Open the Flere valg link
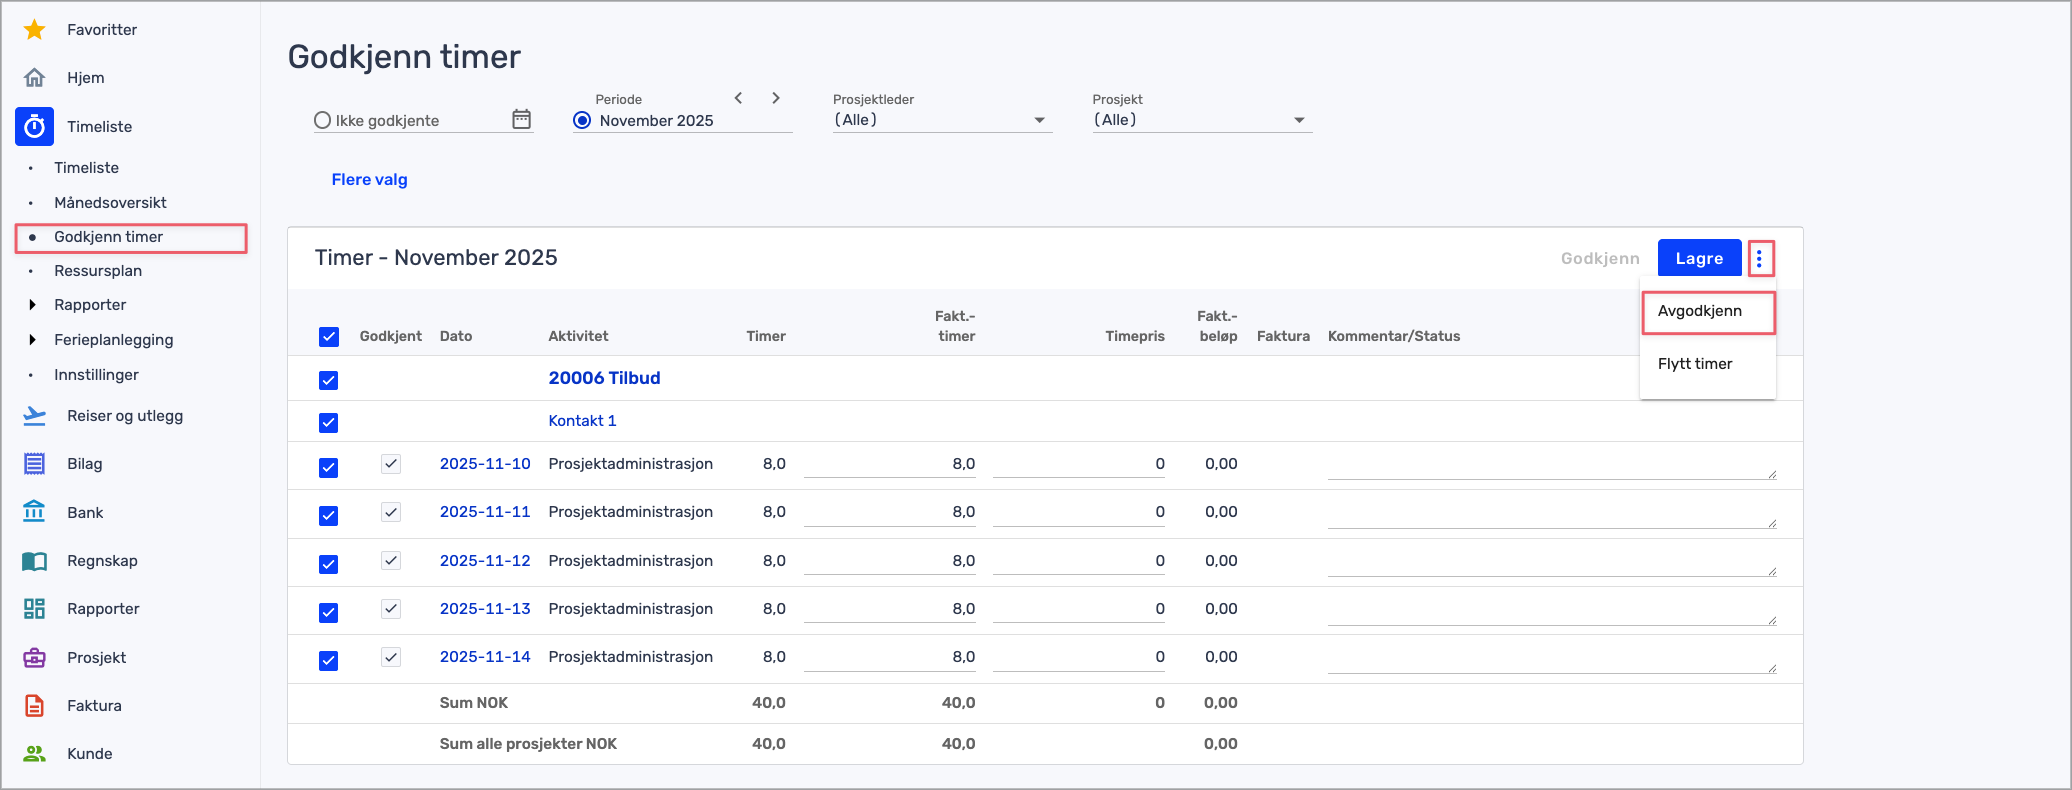Screen dimensions: 2072x790 point(370,180)
